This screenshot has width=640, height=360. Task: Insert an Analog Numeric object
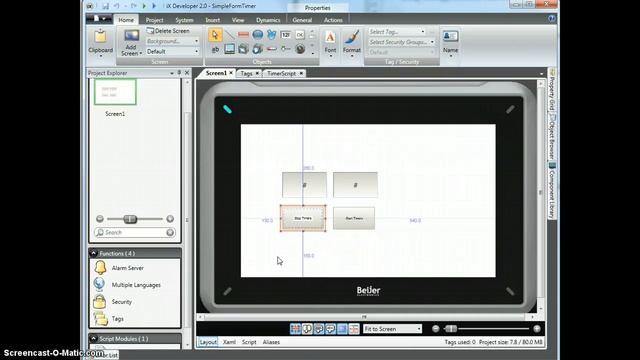[x=286, y=35]
